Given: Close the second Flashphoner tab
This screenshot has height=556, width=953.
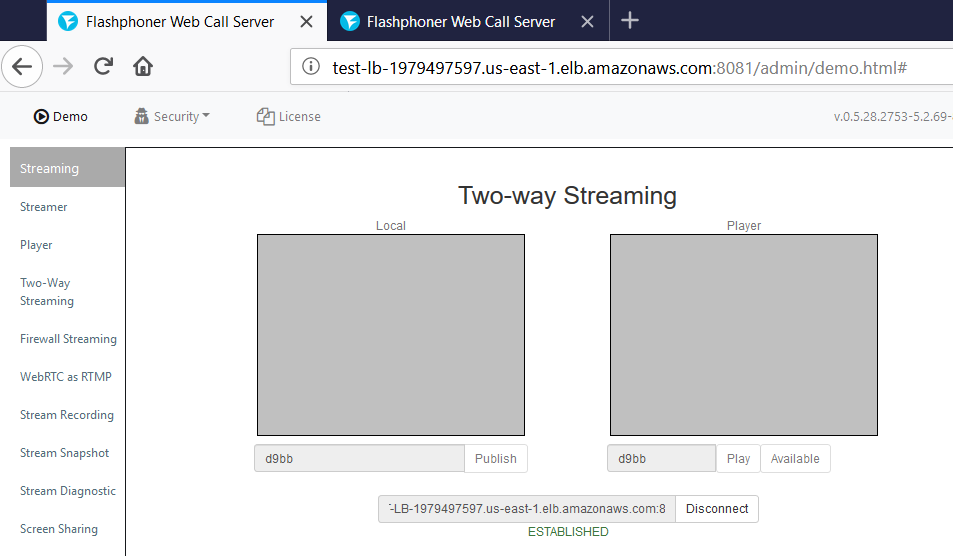Looking at the screenshot, I should 588,21.
